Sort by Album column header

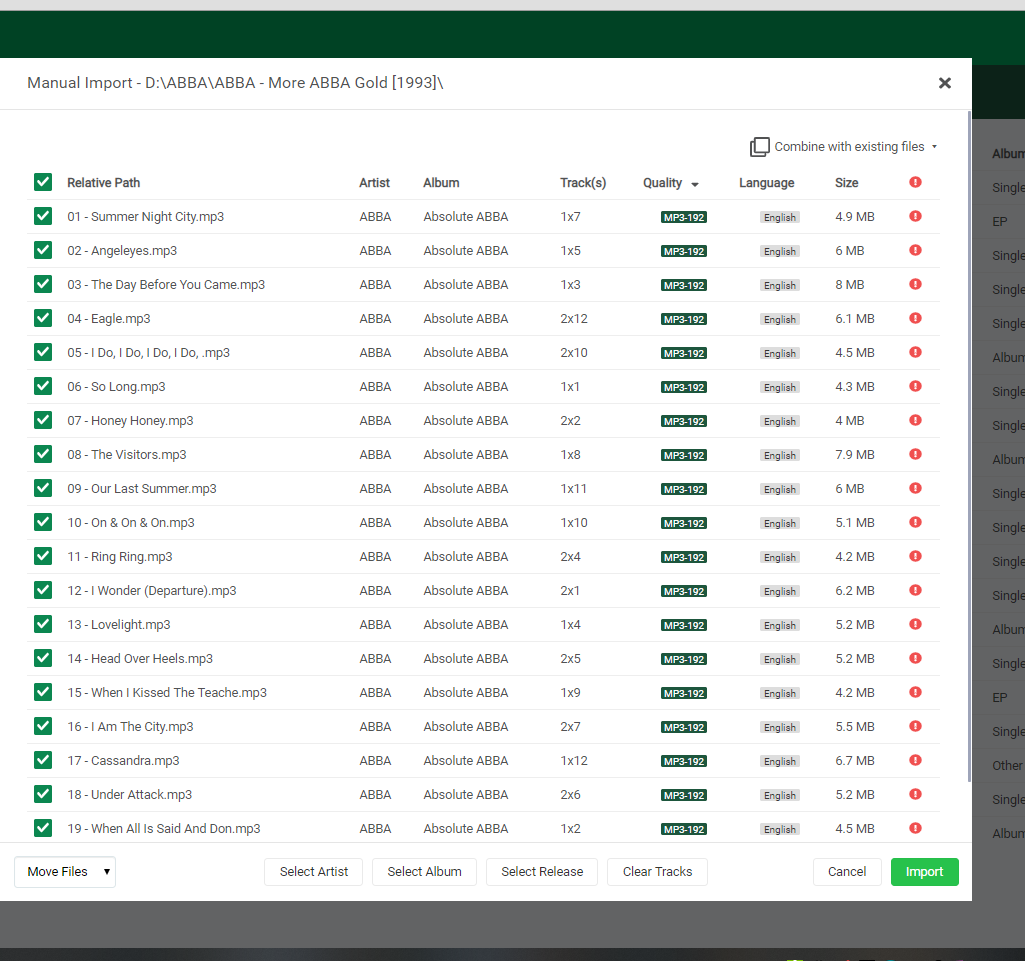(x=441, y=182)
